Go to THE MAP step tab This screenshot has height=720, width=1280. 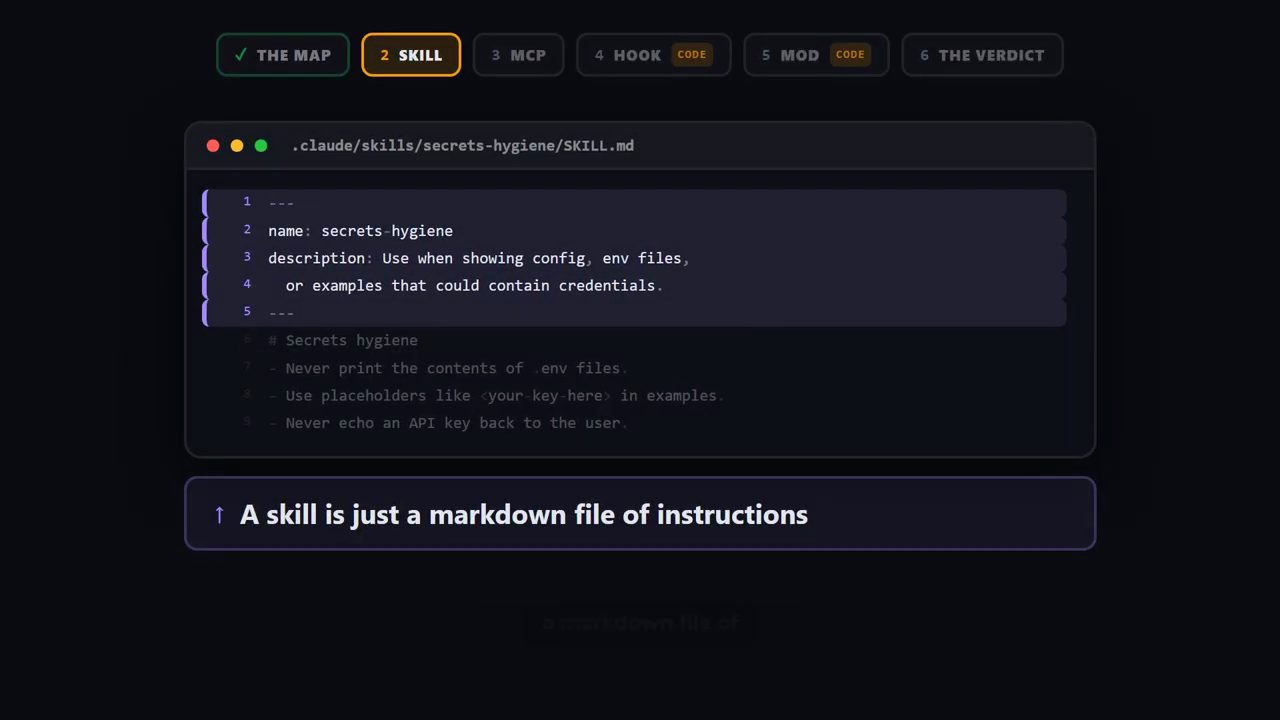click(x=283, y=55)
